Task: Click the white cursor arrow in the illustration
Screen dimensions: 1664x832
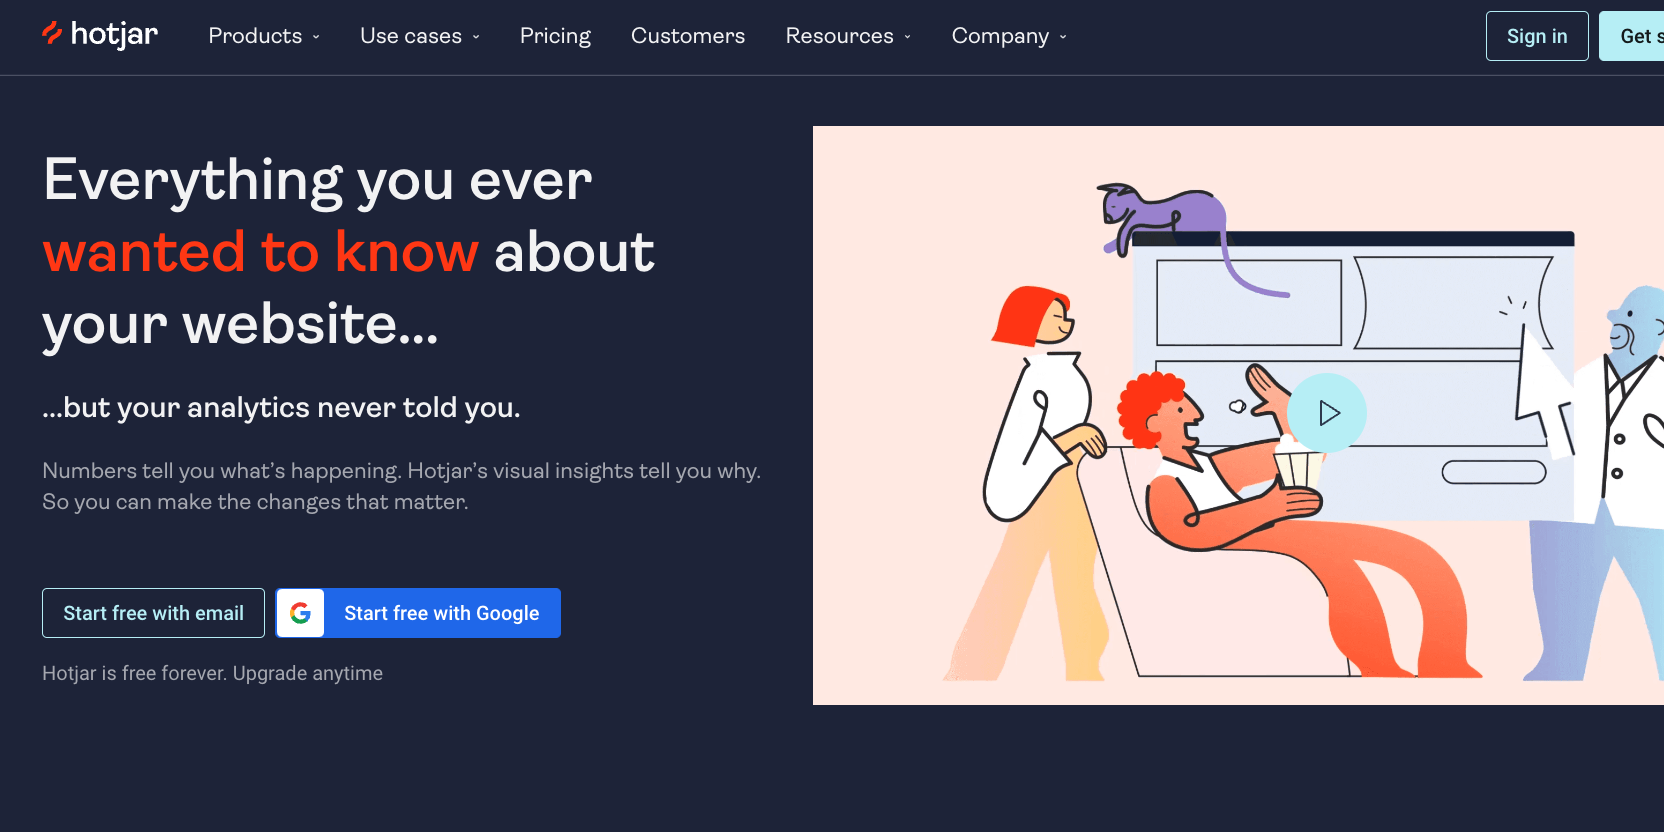Action: [1538, 390]
